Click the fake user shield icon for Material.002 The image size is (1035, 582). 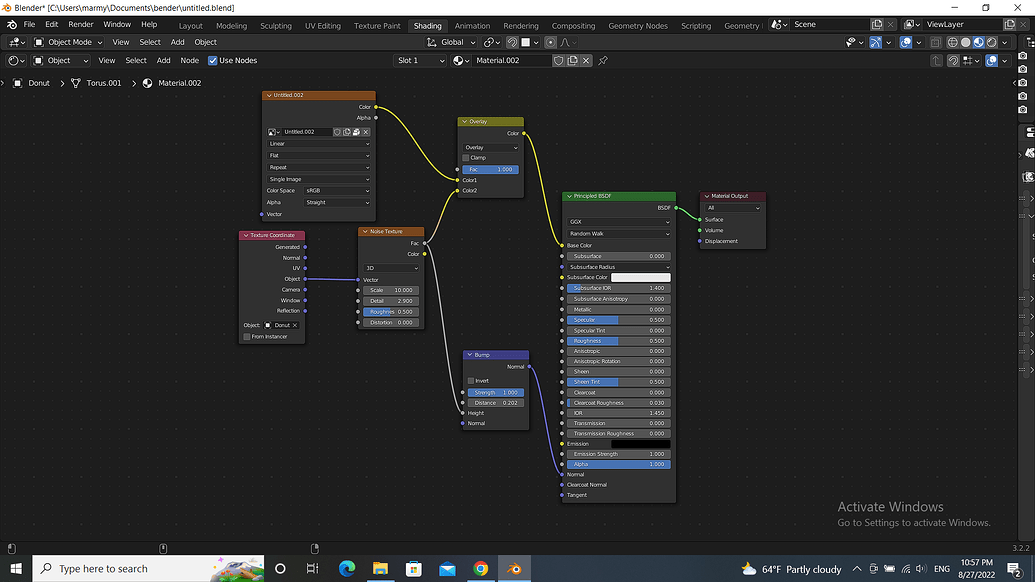(559, 61)
